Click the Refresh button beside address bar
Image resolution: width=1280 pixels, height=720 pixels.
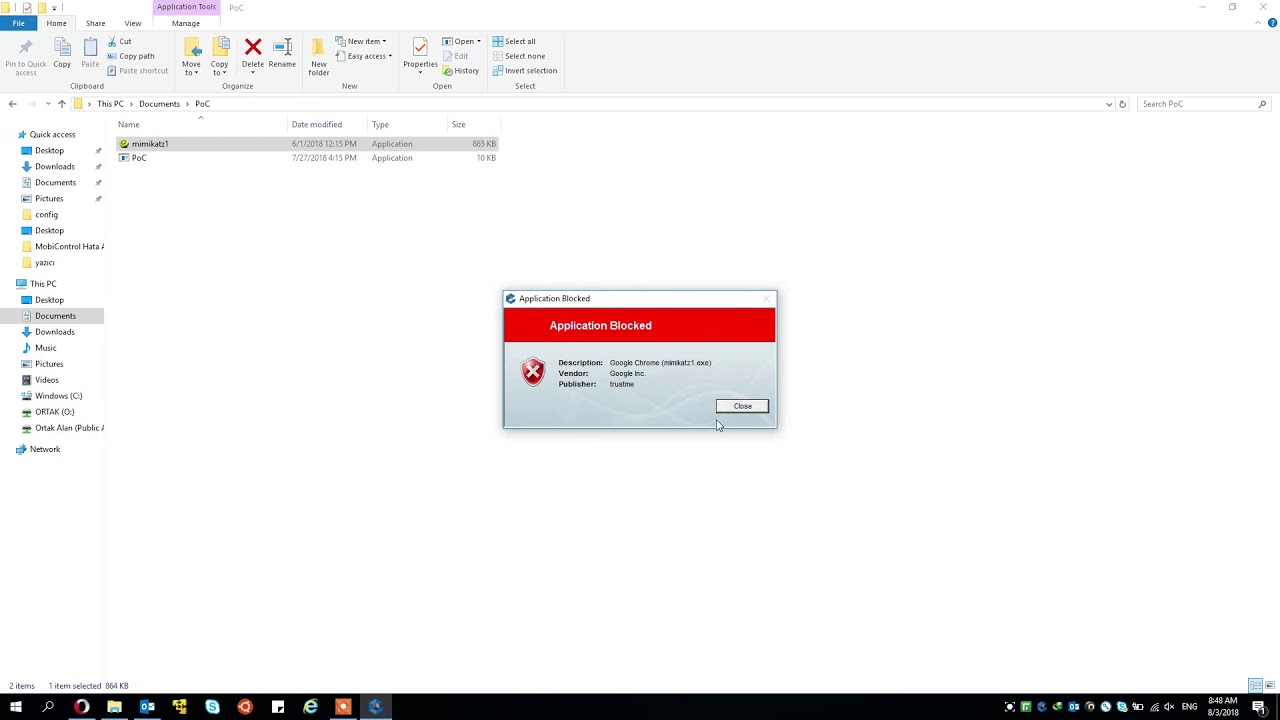(1122, 104)
